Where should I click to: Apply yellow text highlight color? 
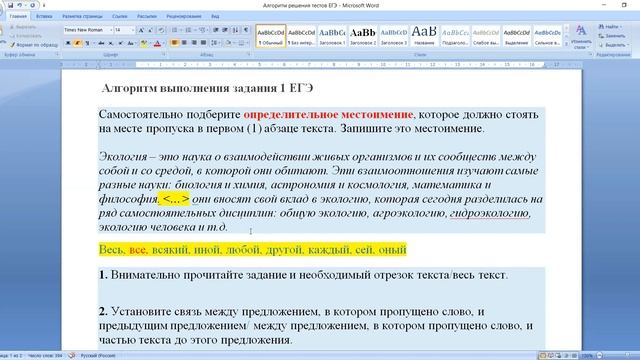pyautogui.click(x=143, y=43)
